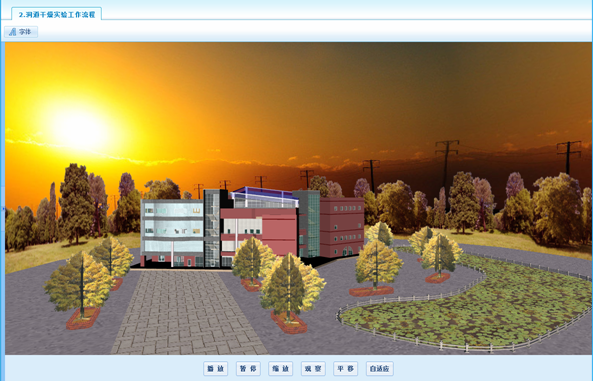Viewport: 593px width, 381px height.
Task: Select the 观察 observe mode
Action: click(x=313, y=369)
